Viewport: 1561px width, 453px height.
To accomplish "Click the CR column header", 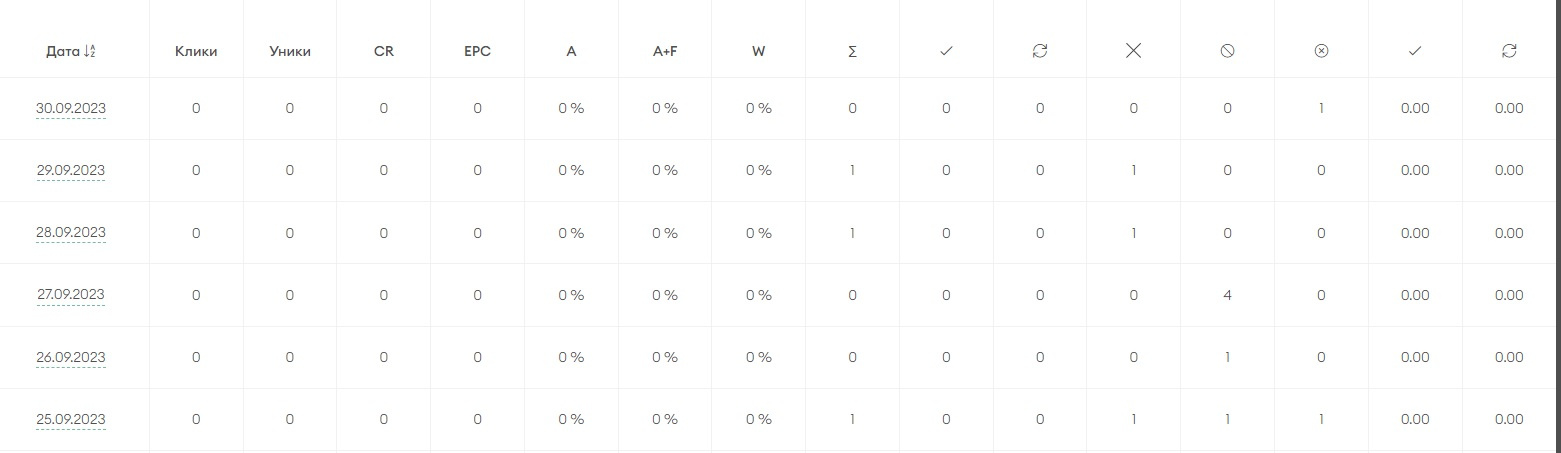I will pos(384,51).
